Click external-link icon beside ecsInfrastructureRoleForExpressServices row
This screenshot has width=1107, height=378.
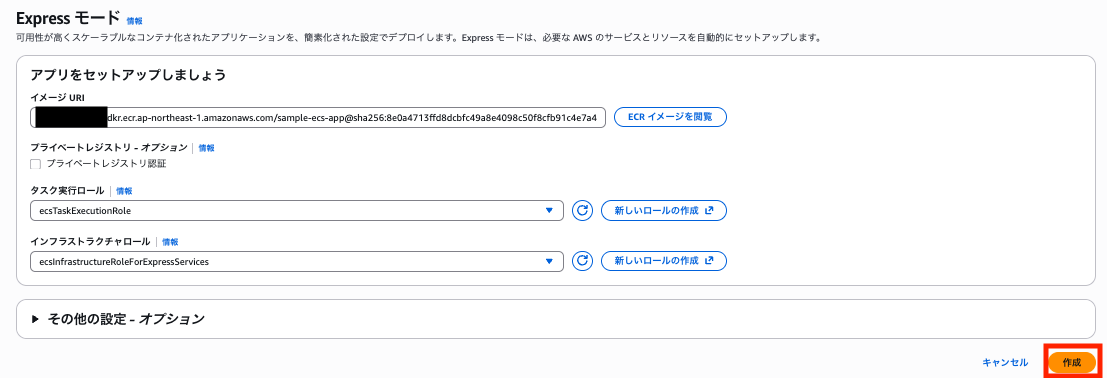(710, 261)
